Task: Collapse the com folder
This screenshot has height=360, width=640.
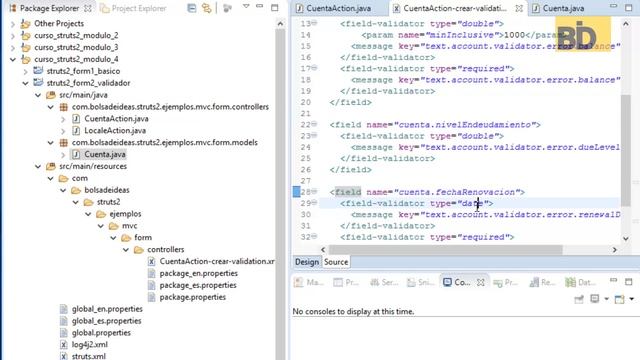Action: [51, 178]
